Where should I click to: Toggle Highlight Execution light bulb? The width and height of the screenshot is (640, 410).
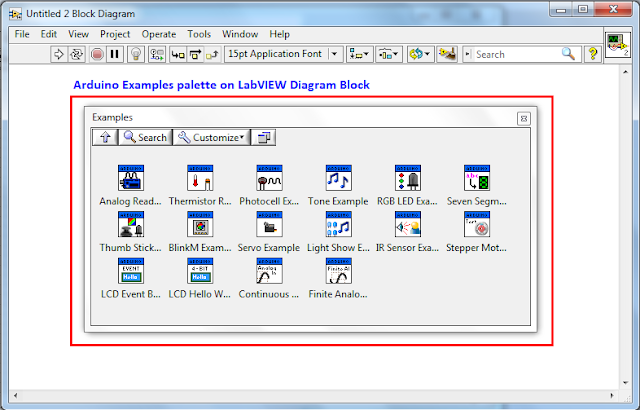coord(136,54)
